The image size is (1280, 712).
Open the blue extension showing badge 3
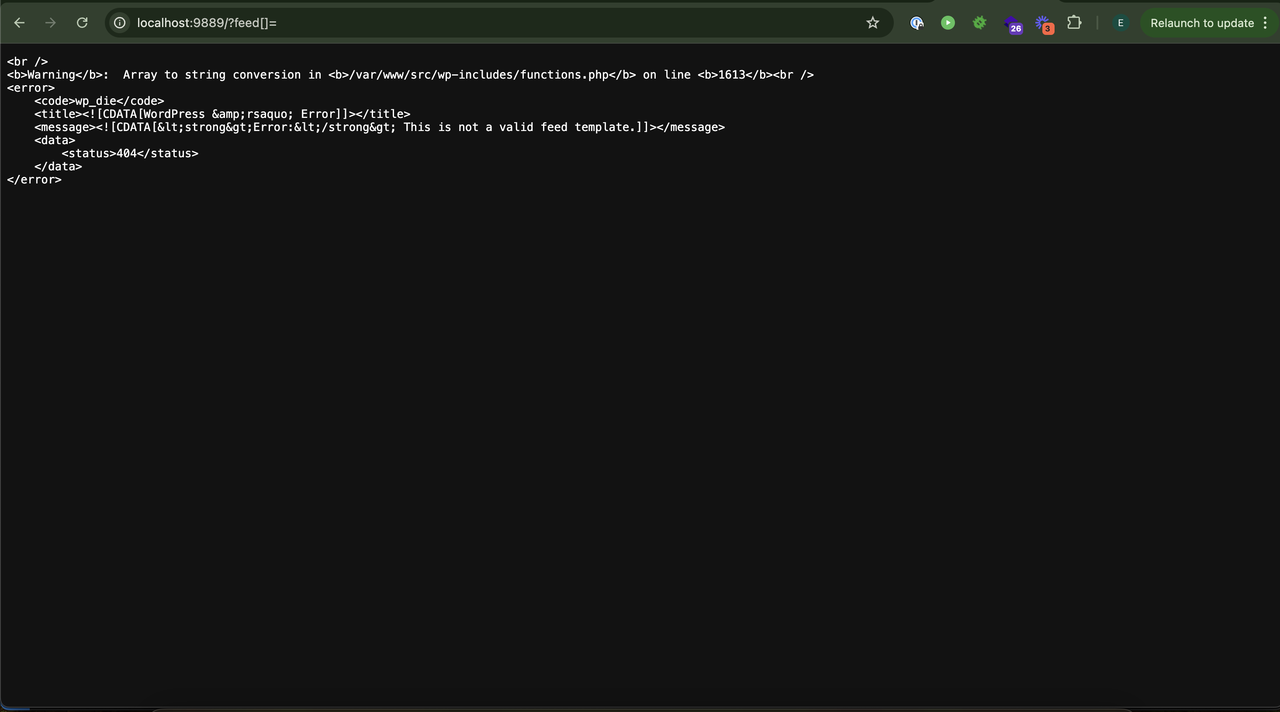1044,24
